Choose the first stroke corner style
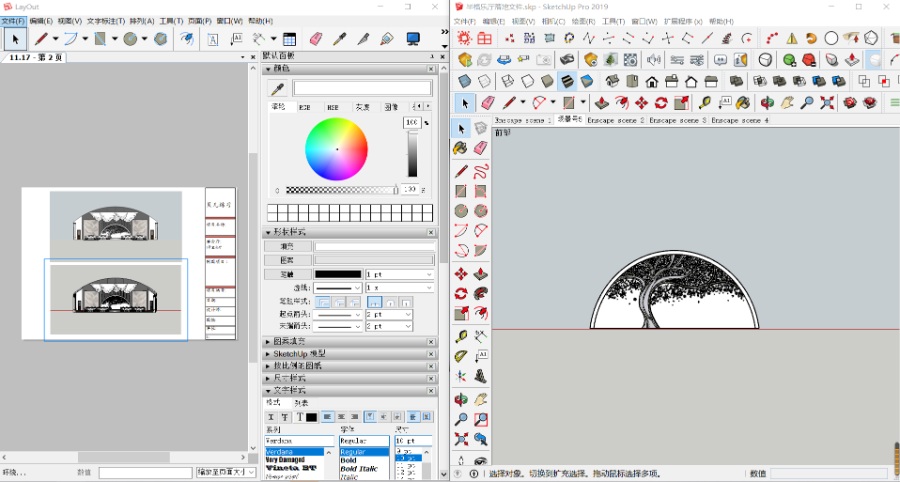This screenshot has height=482, width=900. [x=323, y=302]
